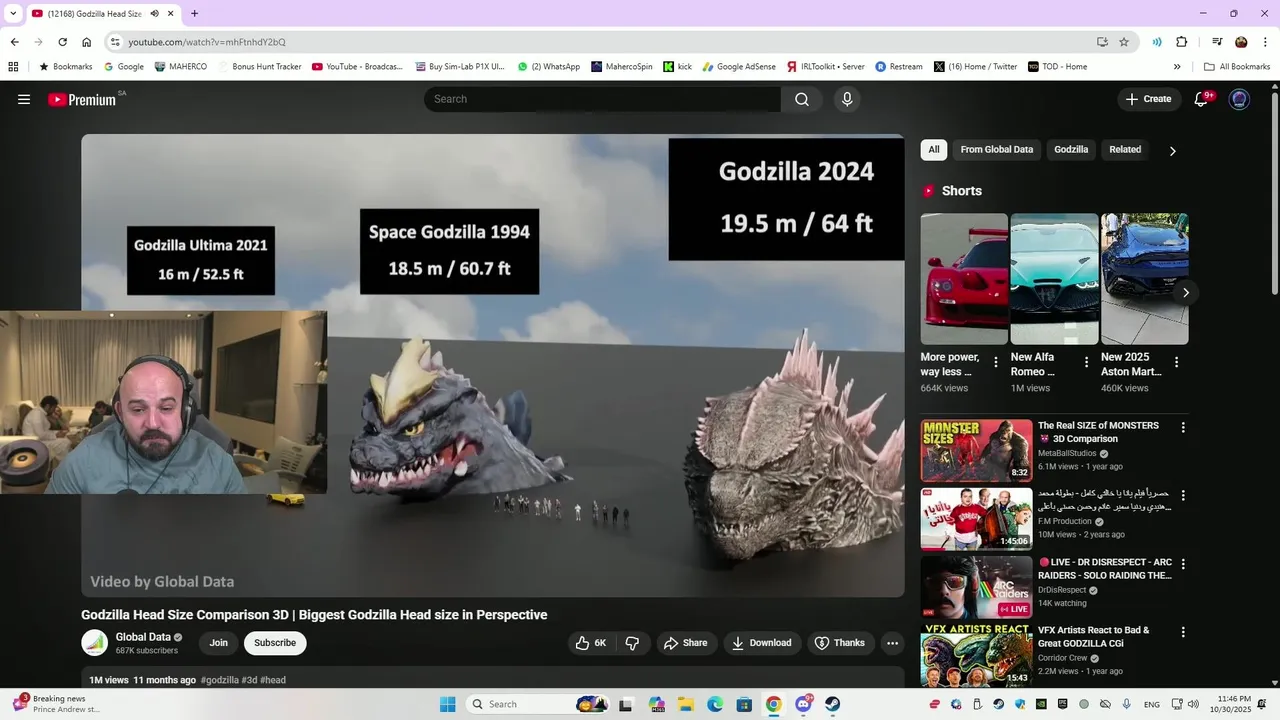Open Chrome home page button
Image resolution: width=1280 pixels, height=720 pixels.
point(87,42)
